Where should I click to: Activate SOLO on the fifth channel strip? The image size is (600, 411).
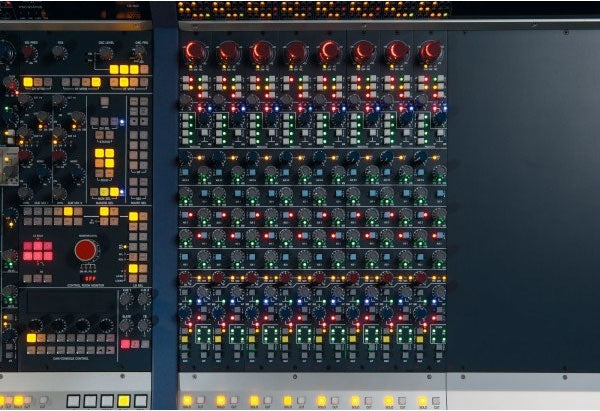point(321,400)
